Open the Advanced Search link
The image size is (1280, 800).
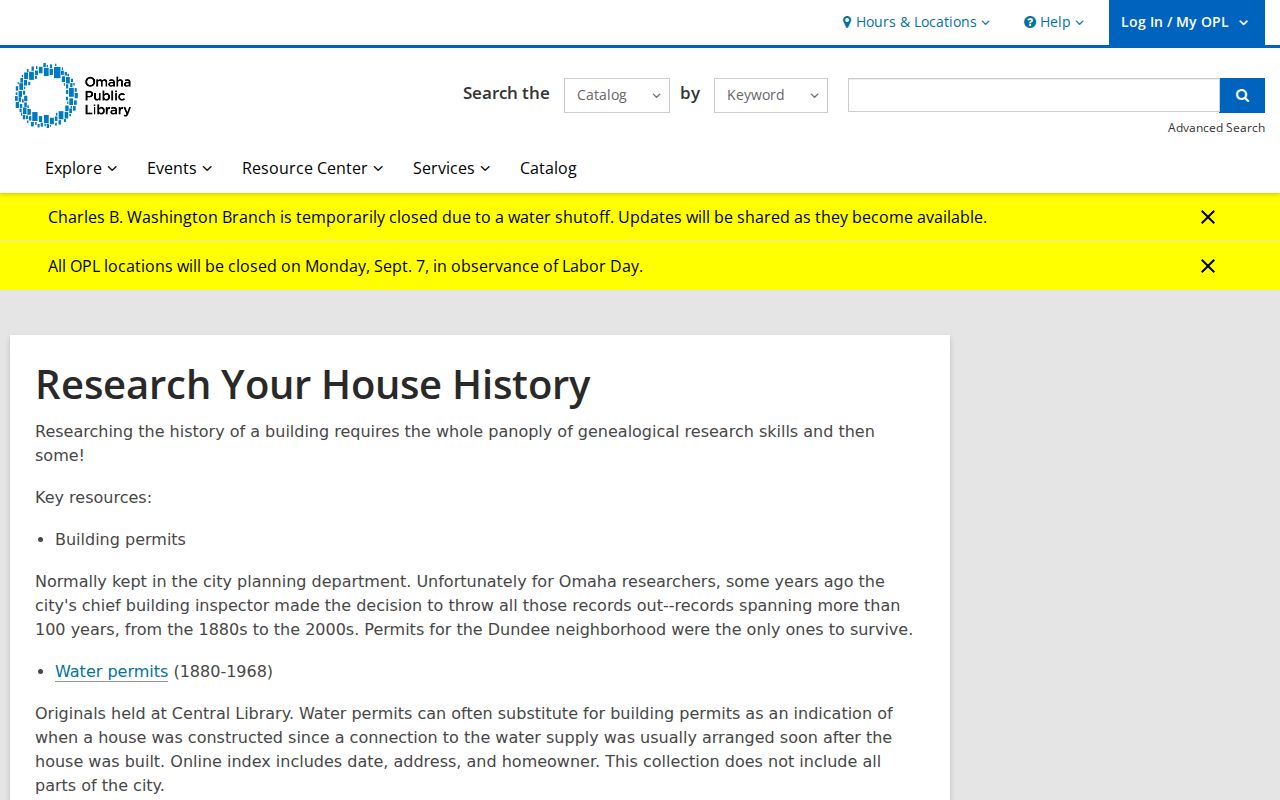[x=1216, y=128]
